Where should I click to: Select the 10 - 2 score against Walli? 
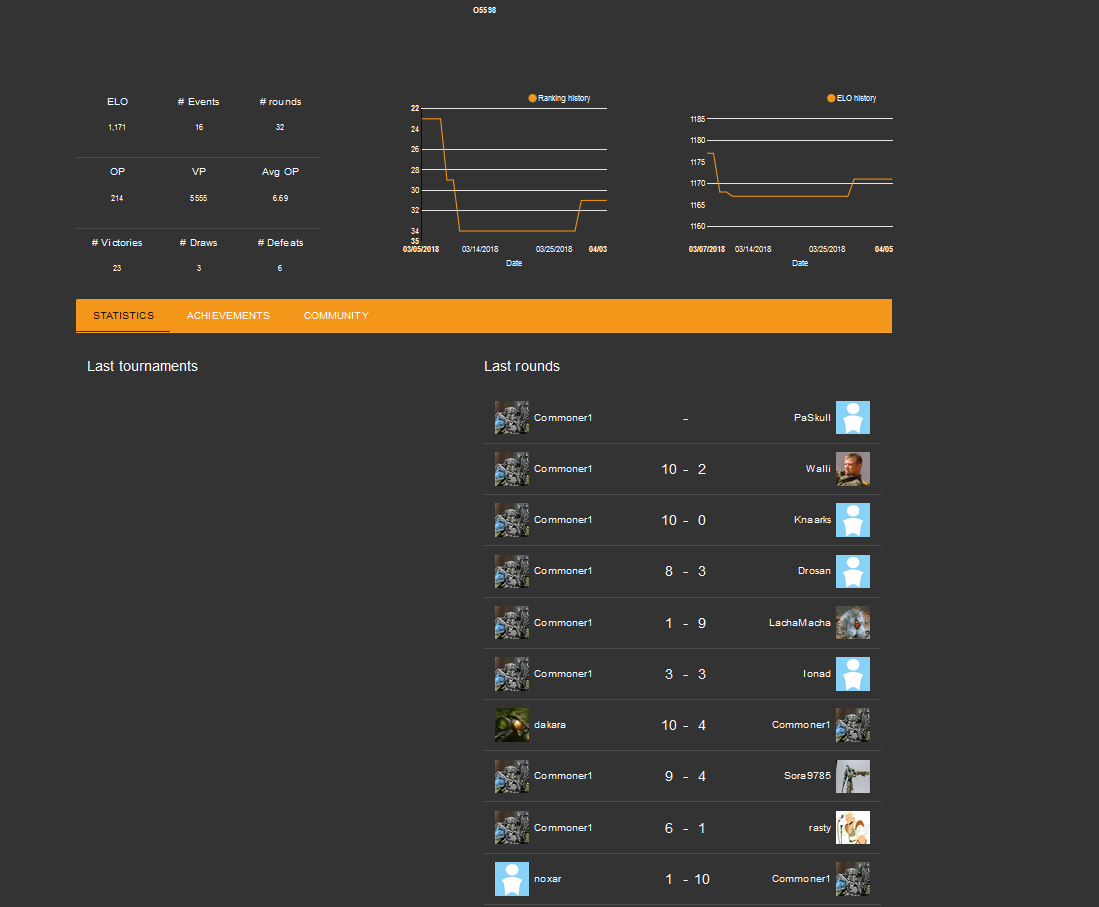coord(683,469)
